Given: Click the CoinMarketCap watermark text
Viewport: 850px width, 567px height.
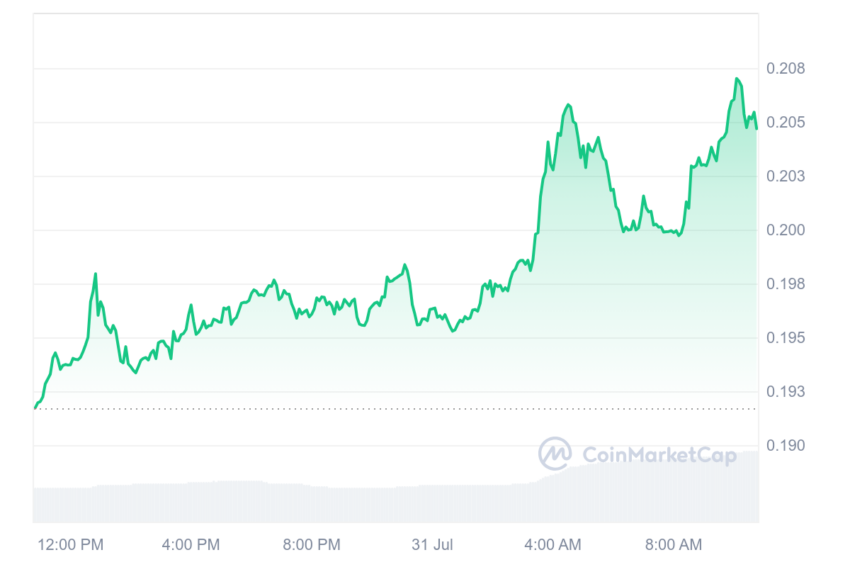Looking at the screenshot, I should point(659,455).
